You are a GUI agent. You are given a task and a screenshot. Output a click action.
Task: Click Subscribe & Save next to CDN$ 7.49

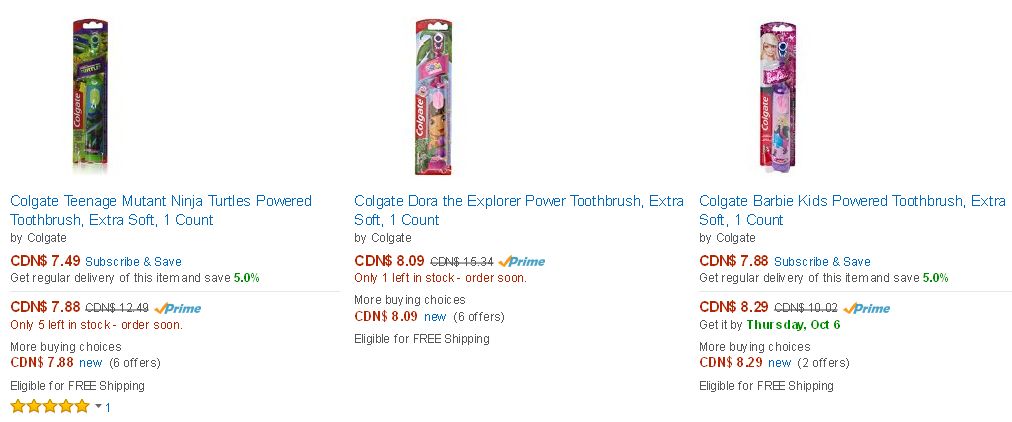click(x=133, y=261)
